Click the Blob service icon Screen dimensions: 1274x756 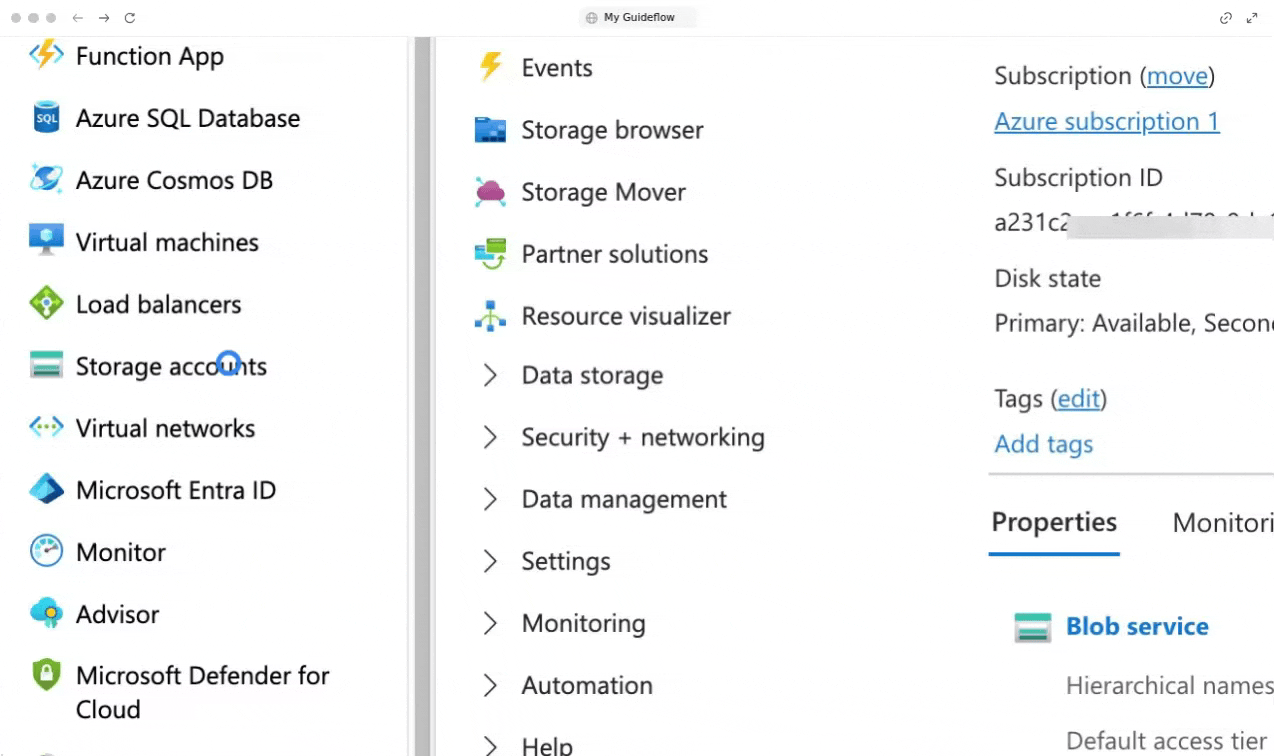coord(1032,627)
